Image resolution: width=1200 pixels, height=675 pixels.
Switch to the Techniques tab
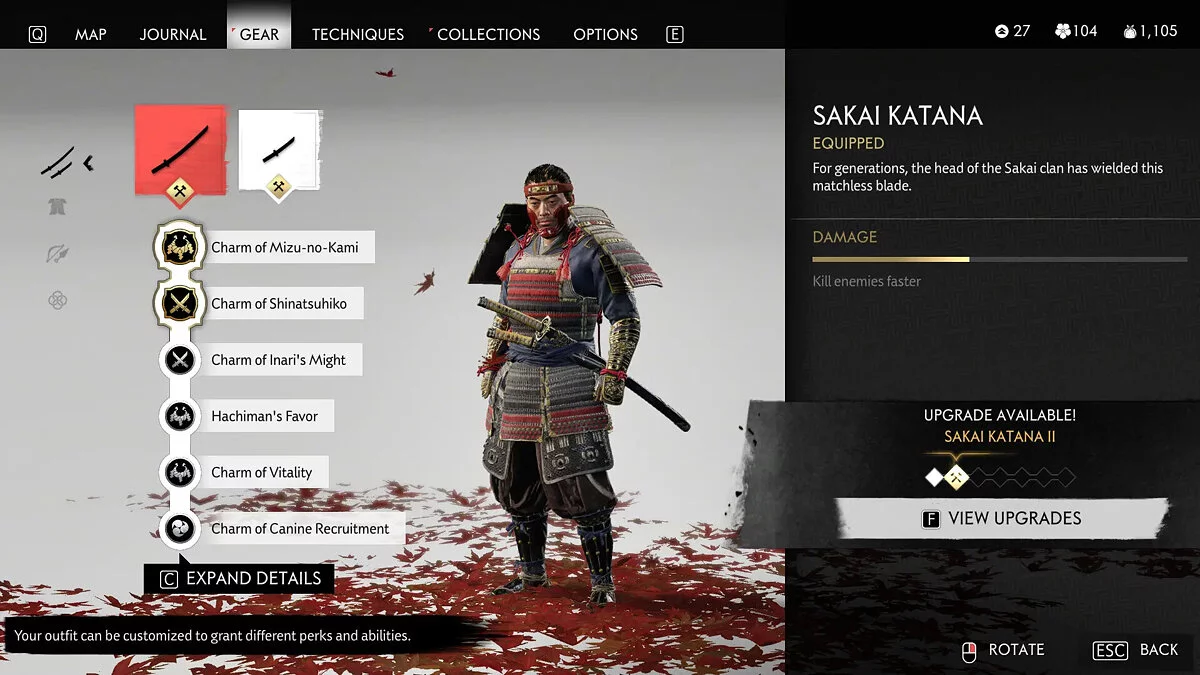[358, 34]
